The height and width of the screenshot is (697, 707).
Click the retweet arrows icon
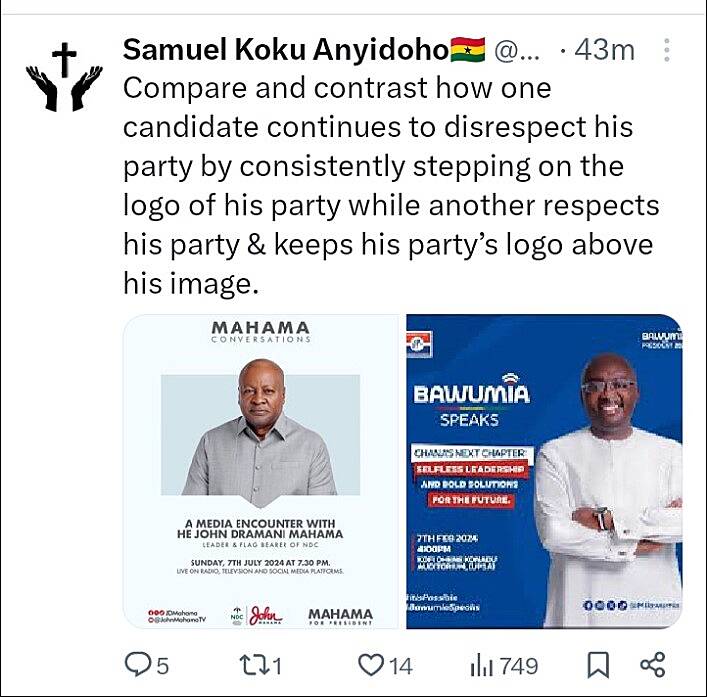click(x=257, y=665)
